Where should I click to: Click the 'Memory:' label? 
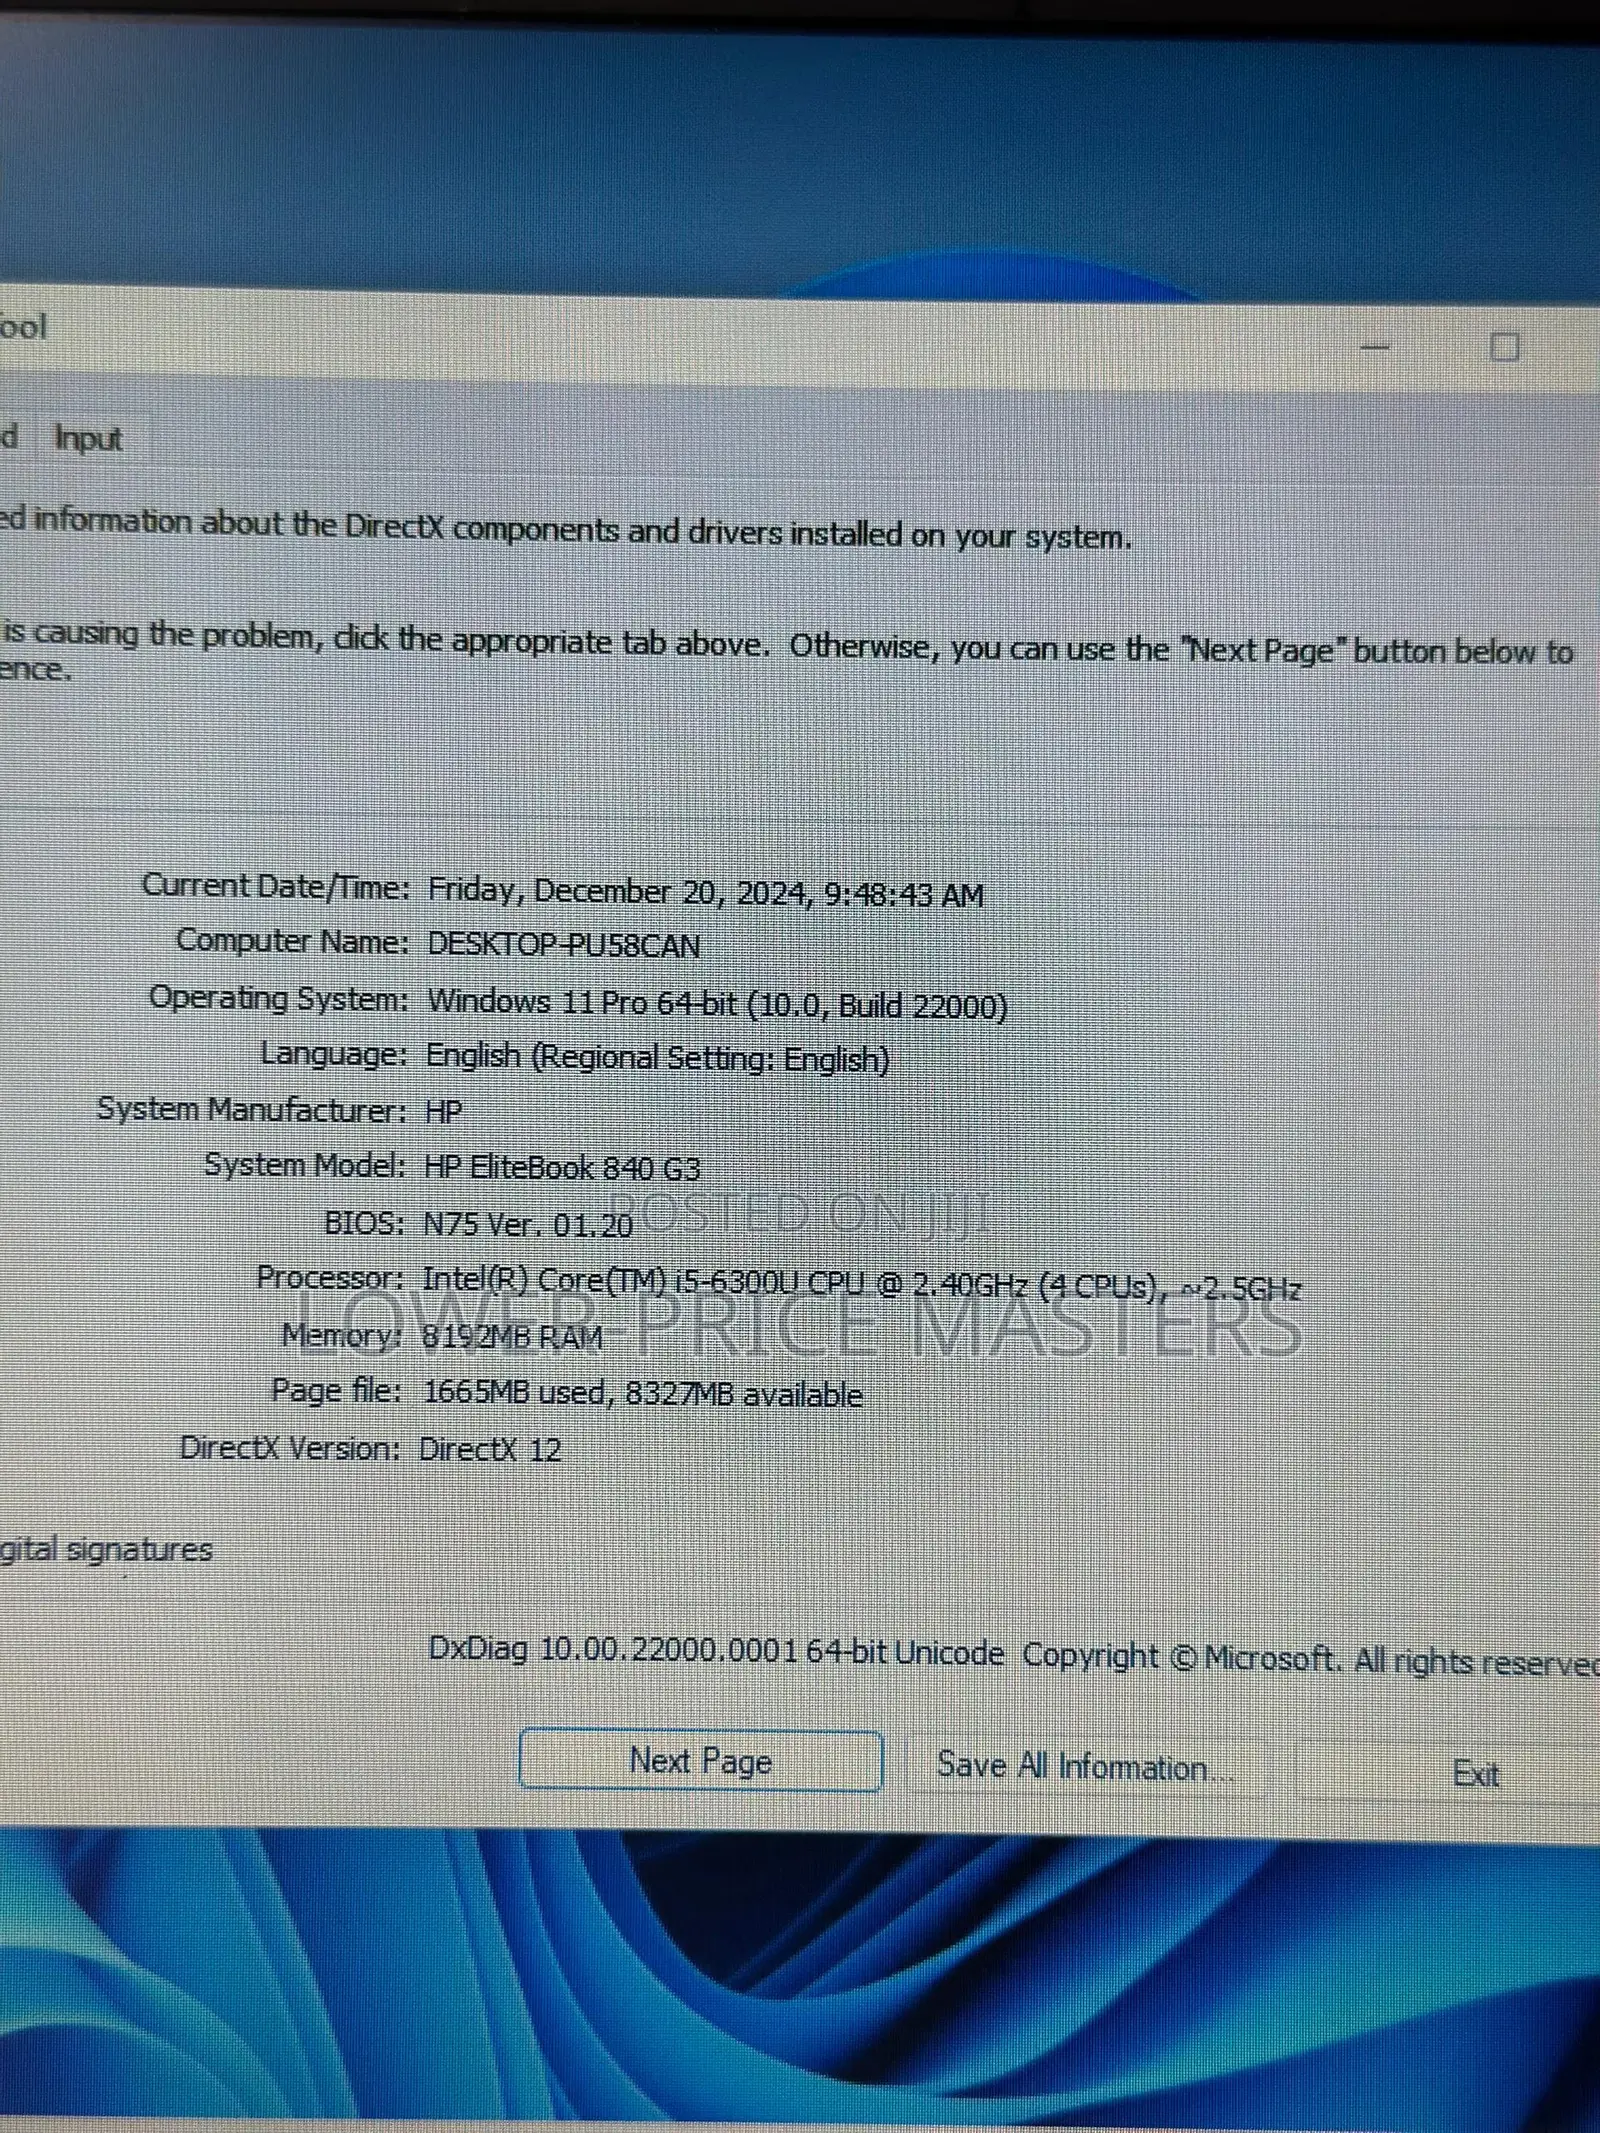coord(341,1335)
